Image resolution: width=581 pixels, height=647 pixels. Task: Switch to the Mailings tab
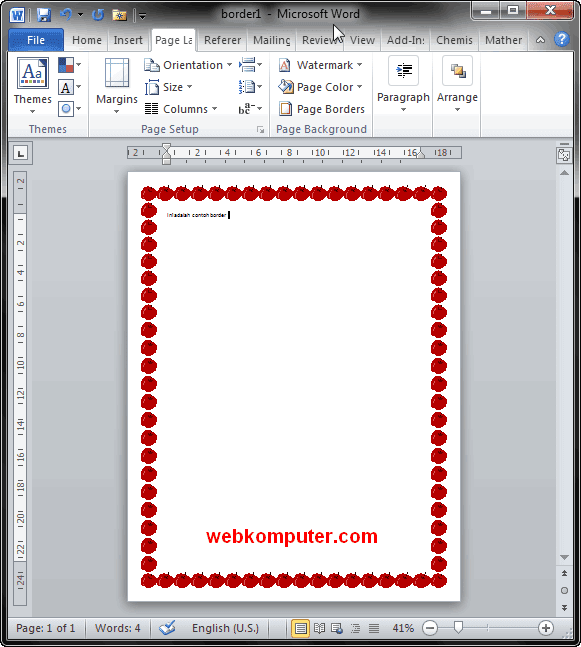[x=272, y=40]
